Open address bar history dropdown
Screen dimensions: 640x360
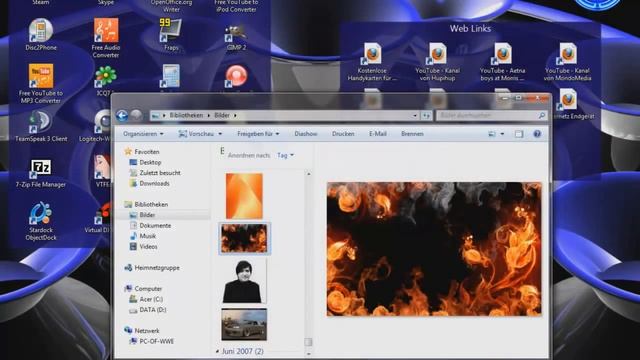click(415, 116)
